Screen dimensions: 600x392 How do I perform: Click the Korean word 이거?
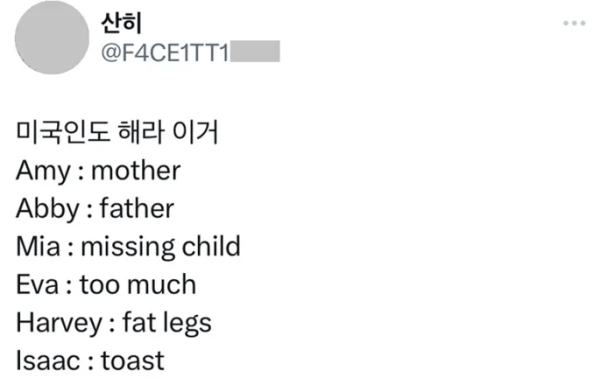(x=195, y=132)
